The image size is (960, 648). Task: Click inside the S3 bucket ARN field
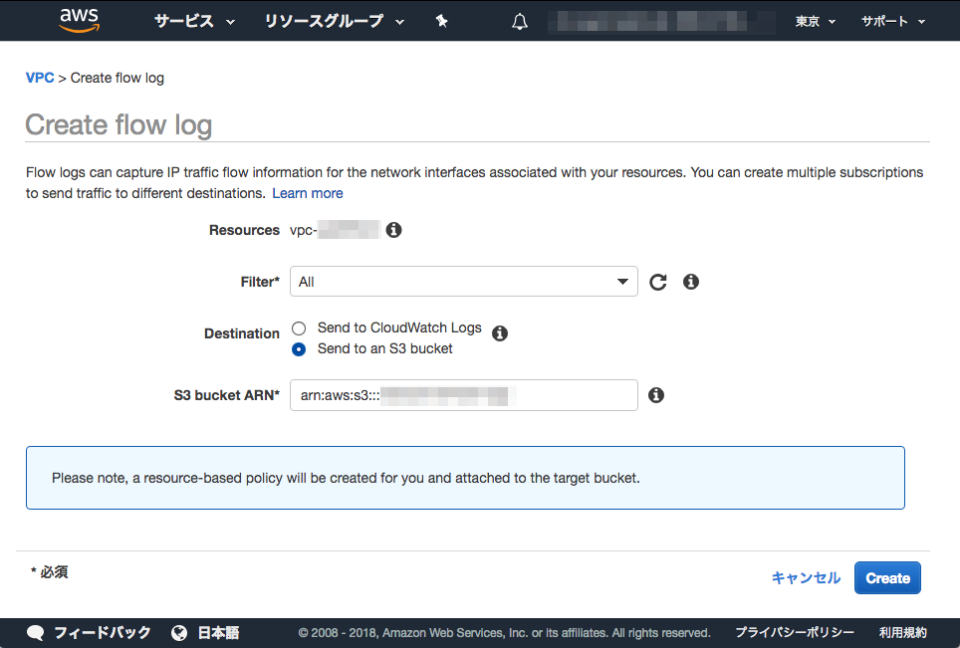point(463,395)
